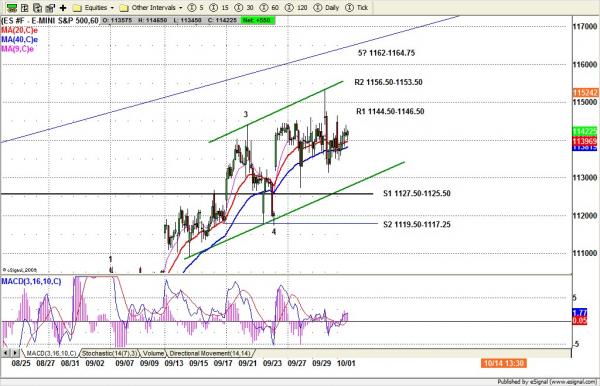This screenshot has height=386, width=600.
Task: Click the study tabs right scroll arrow
Action: pyautogui.click(x=15, y=353)
